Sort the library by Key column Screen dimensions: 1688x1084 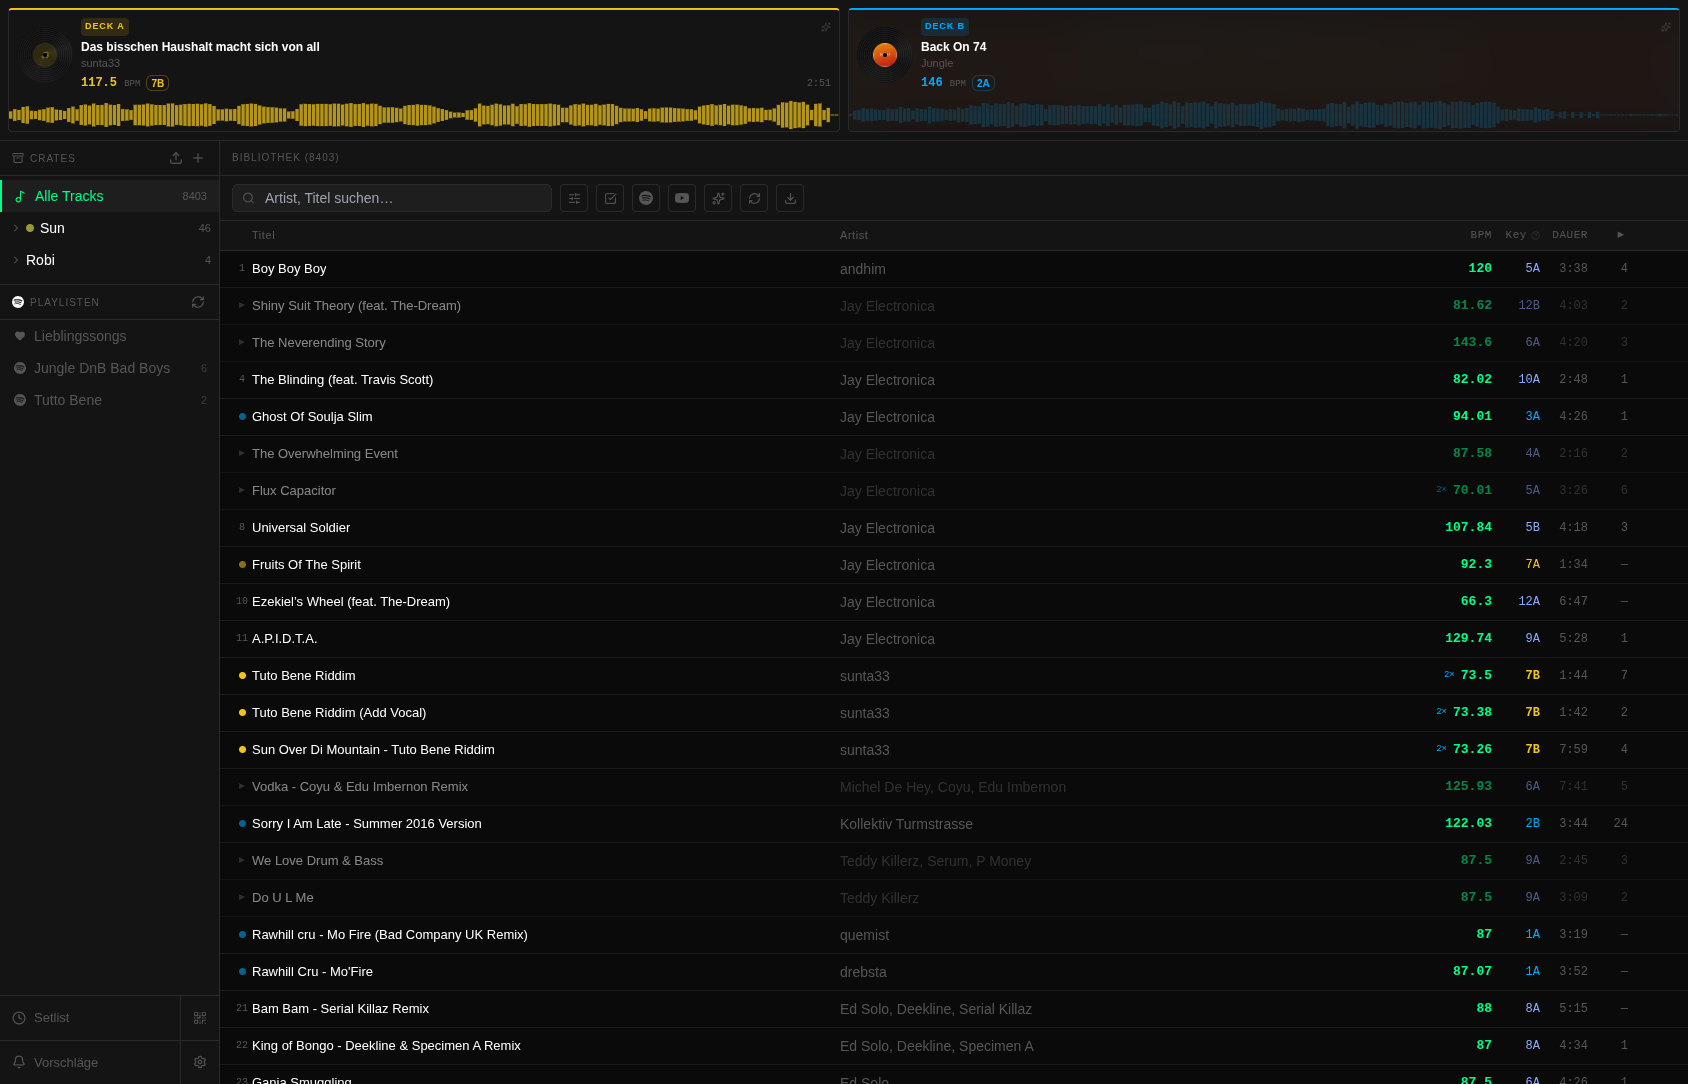(1516, 235)
